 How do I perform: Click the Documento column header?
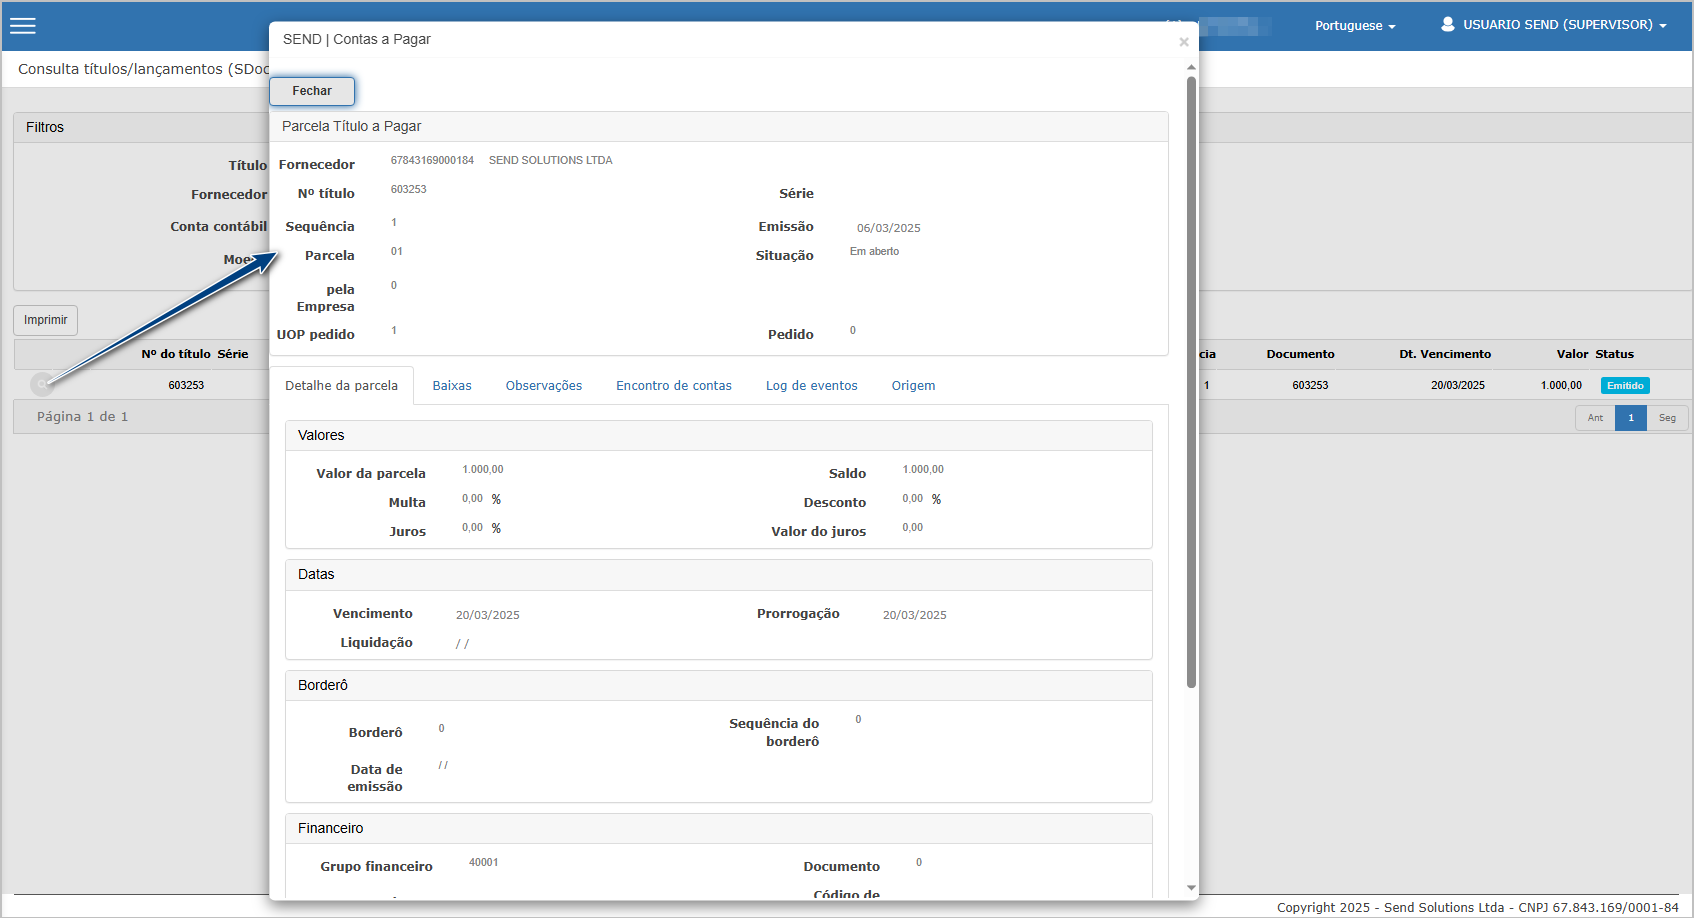pyautogui.click(x=1300, y=354)
